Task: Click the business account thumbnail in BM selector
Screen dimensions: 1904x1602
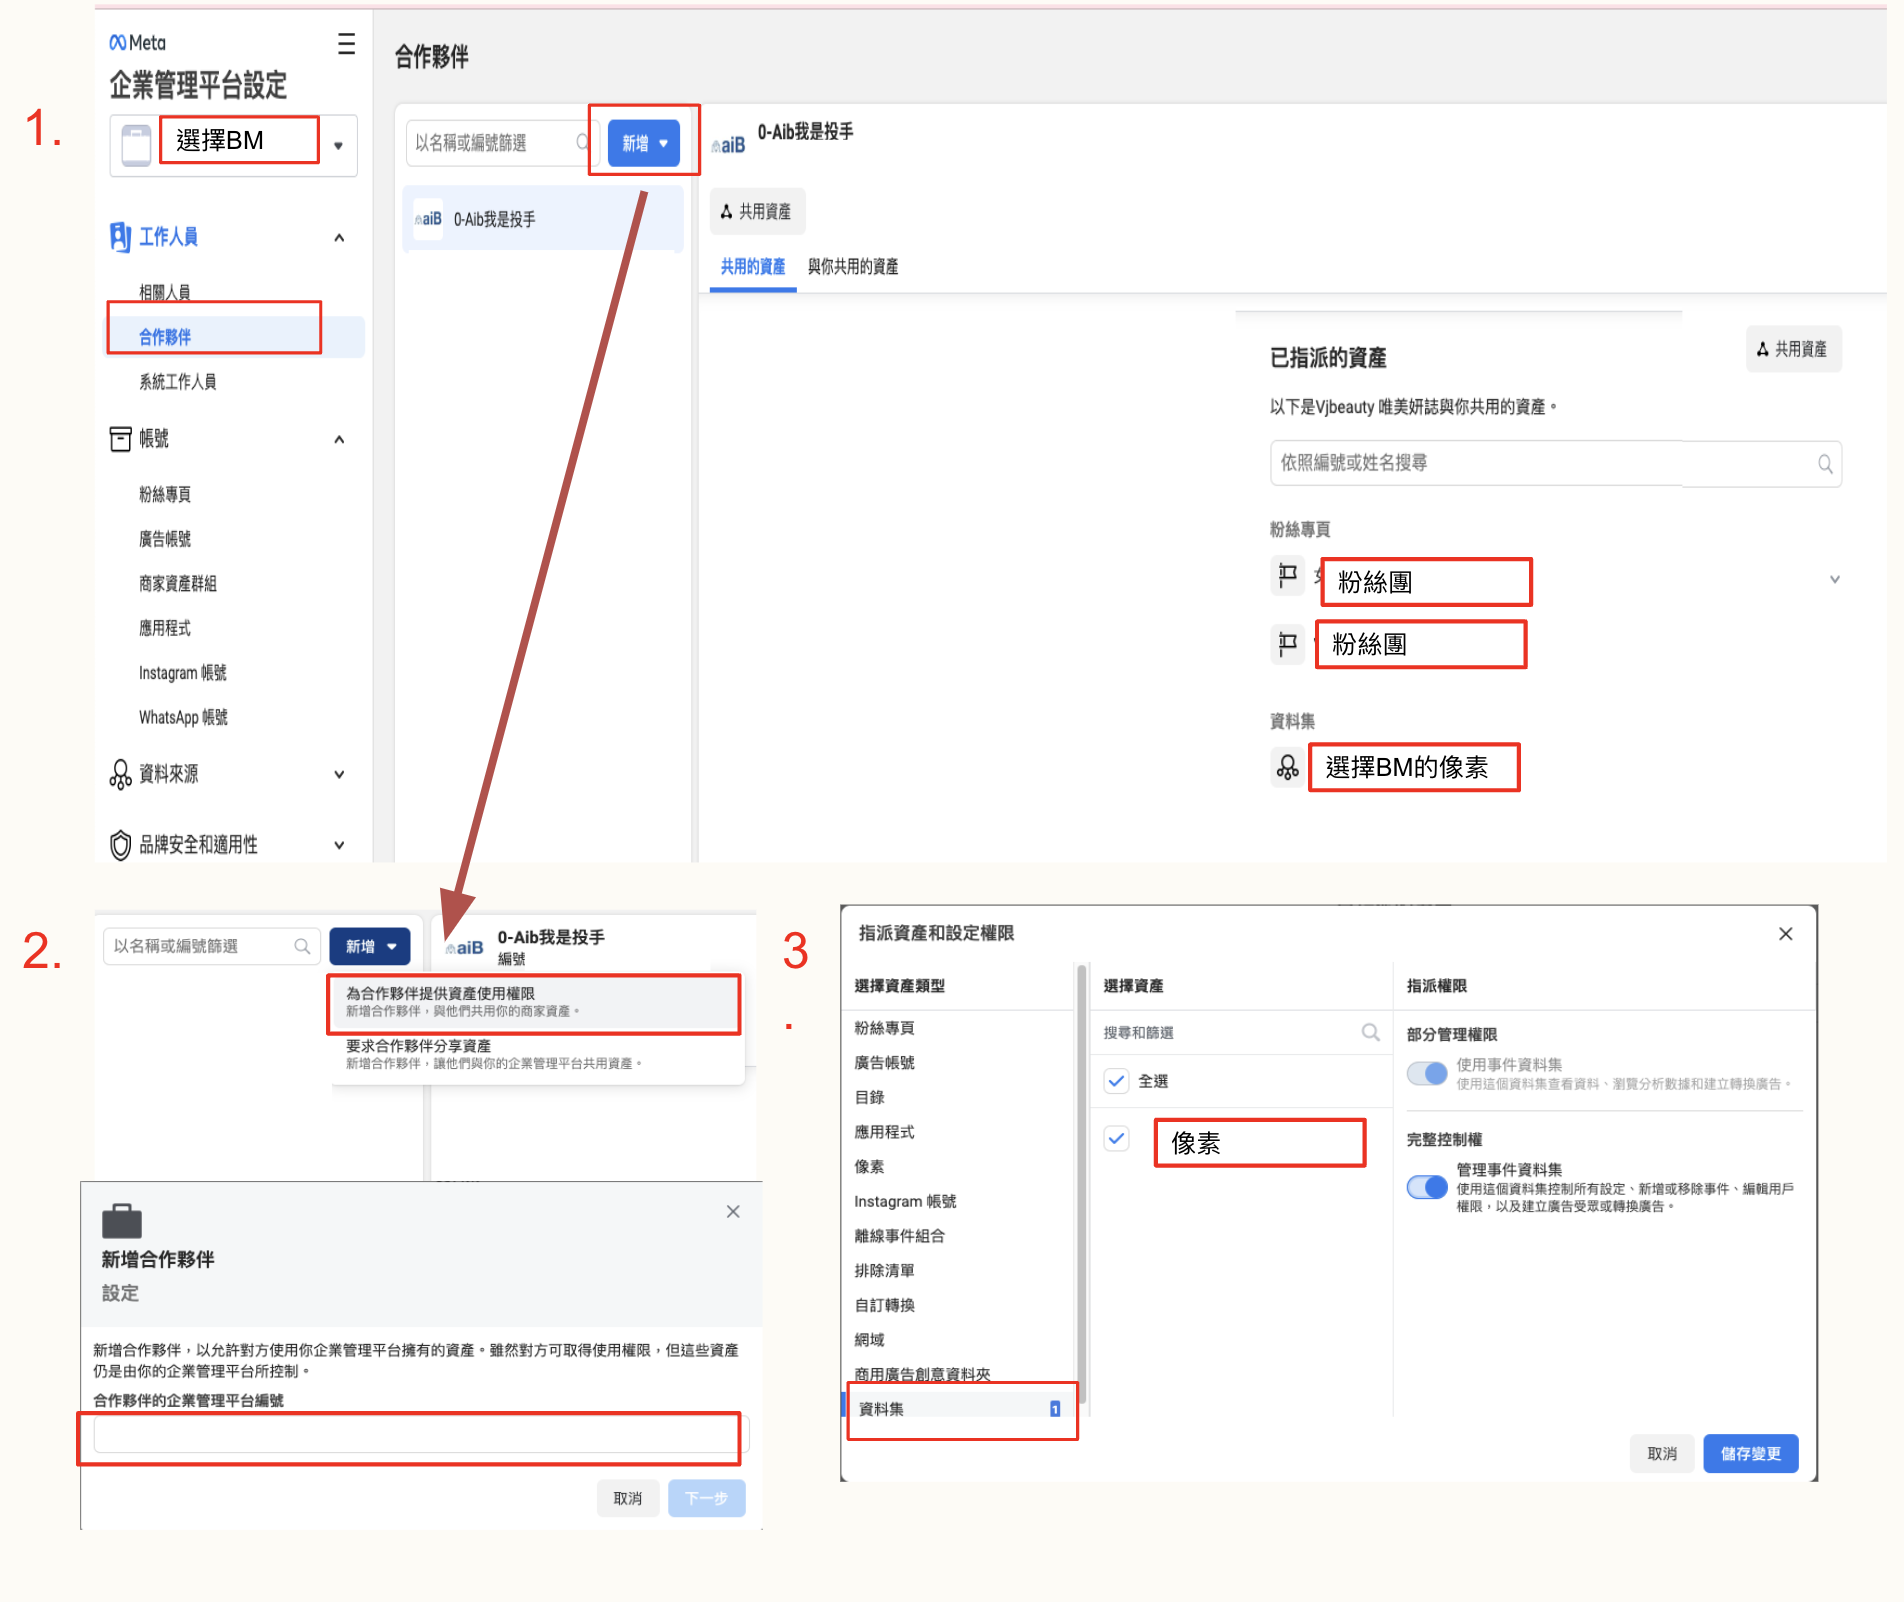Action: 136,145
